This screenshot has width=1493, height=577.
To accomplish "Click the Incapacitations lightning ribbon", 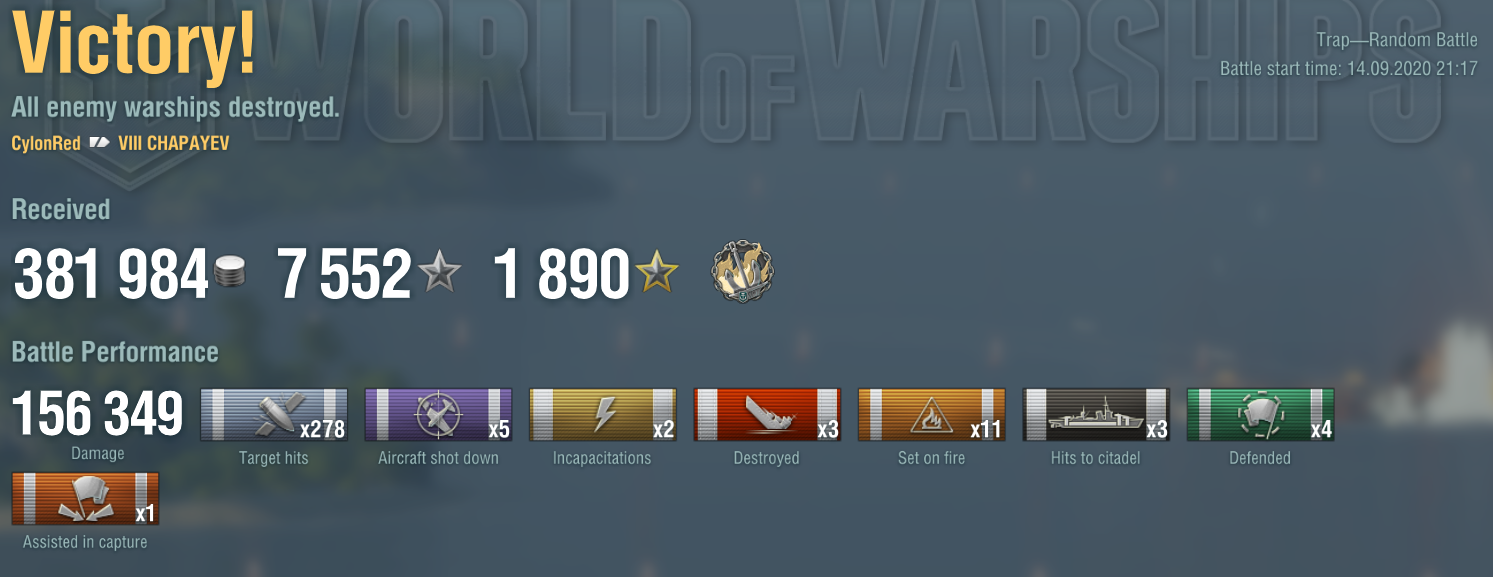I will pos(602,415).
